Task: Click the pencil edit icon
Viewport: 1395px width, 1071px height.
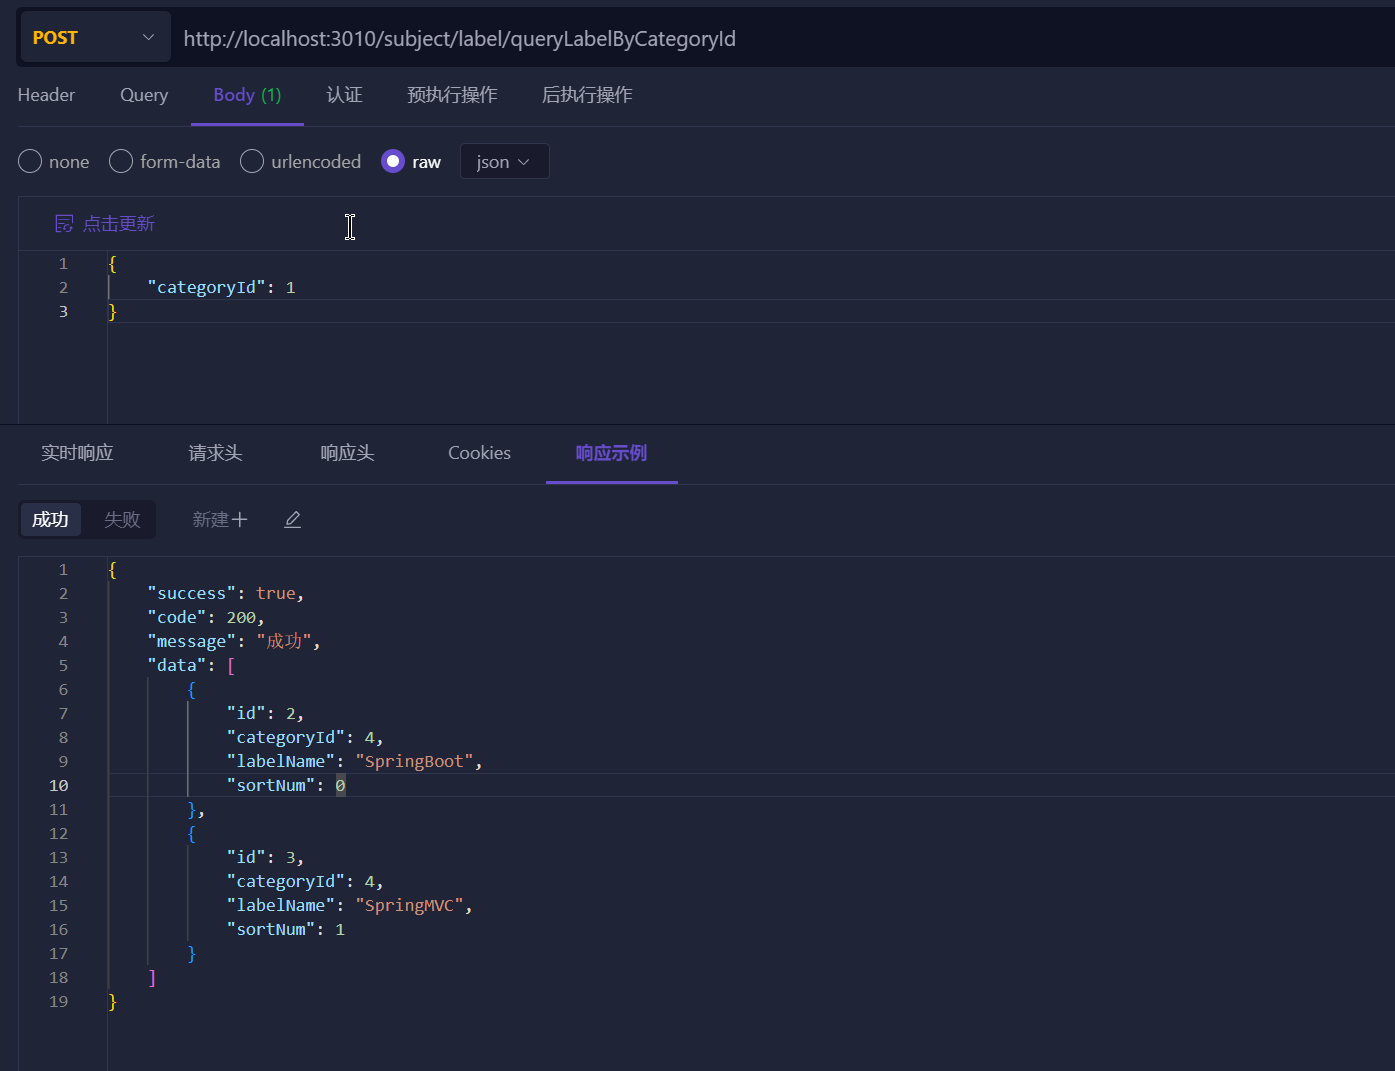Action: [292, 519]
